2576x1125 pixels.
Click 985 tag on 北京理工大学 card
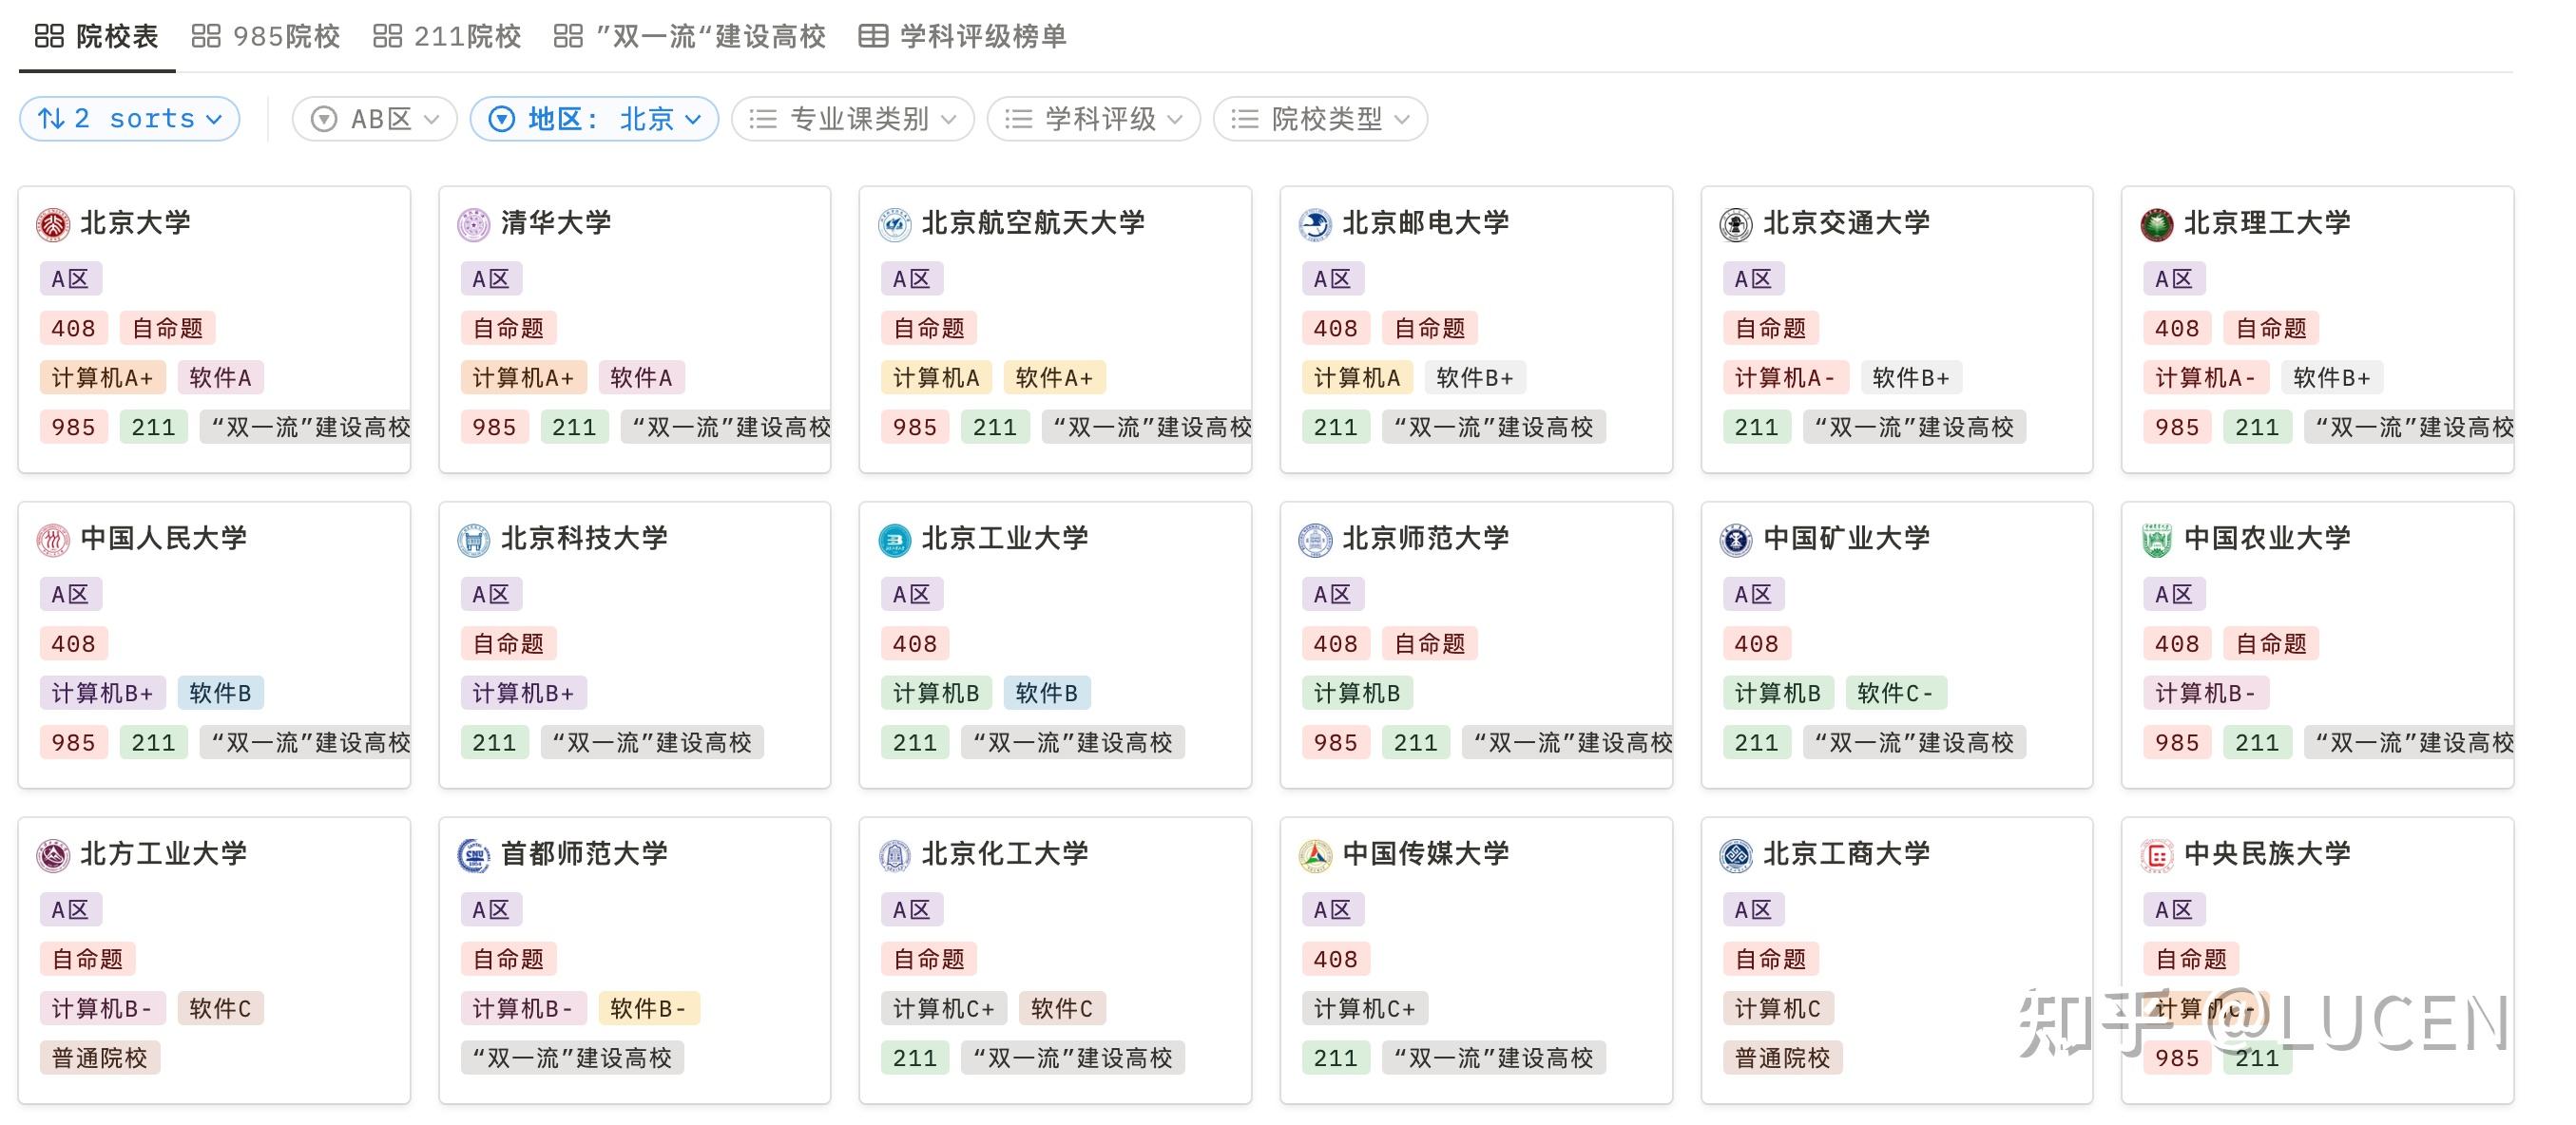pyautogui.click(x=2177, y=428)
